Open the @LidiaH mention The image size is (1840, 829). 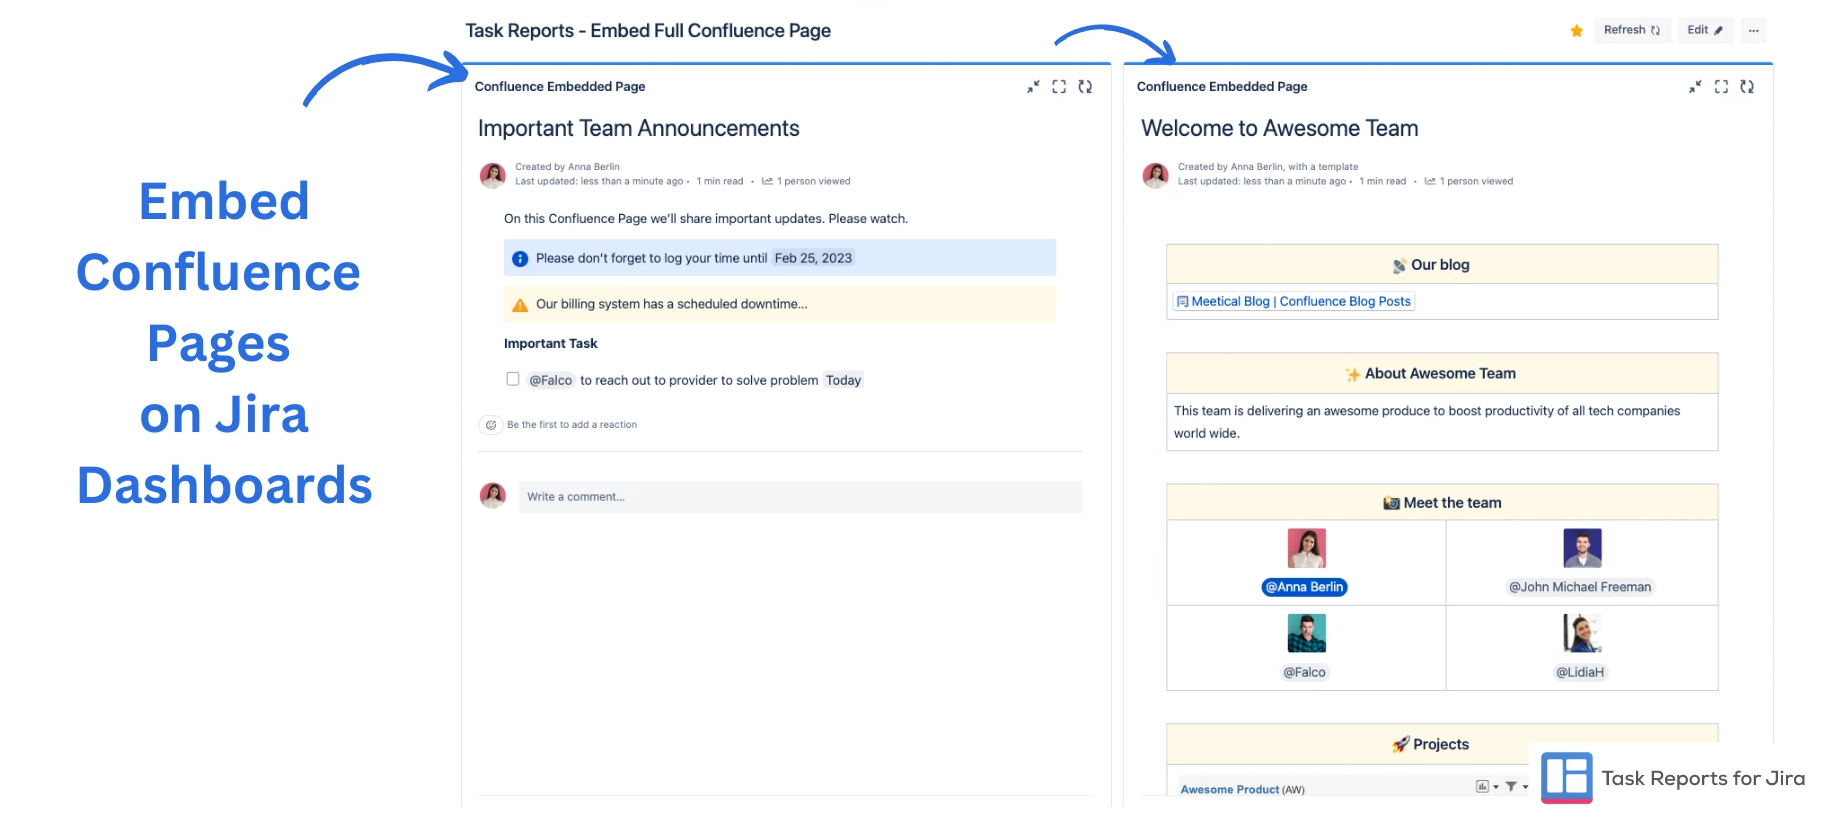tap(1580, 672)
